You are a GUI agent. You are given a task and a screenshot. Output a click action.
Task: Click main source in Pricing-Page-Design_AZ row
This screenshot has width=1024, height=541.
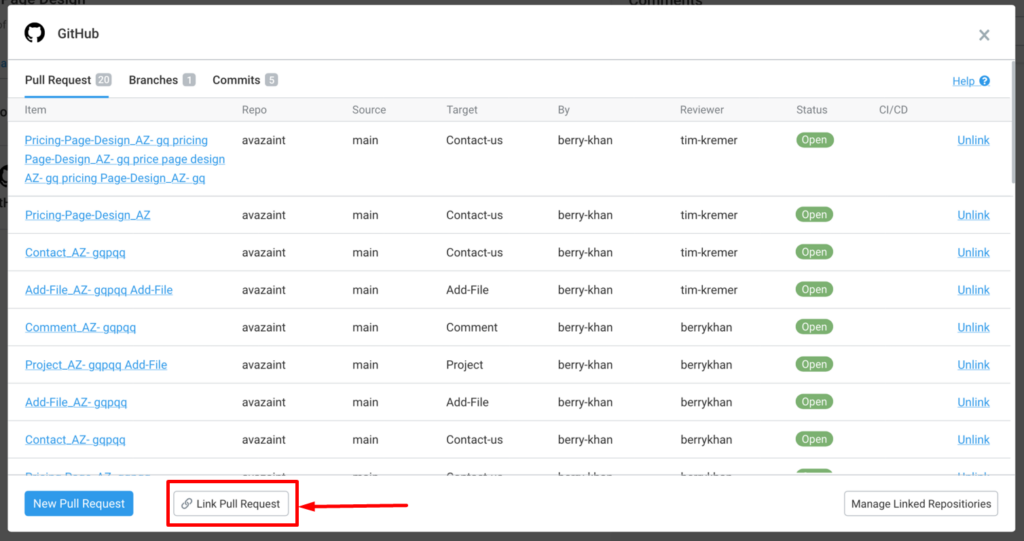click(x=365, y=215)
